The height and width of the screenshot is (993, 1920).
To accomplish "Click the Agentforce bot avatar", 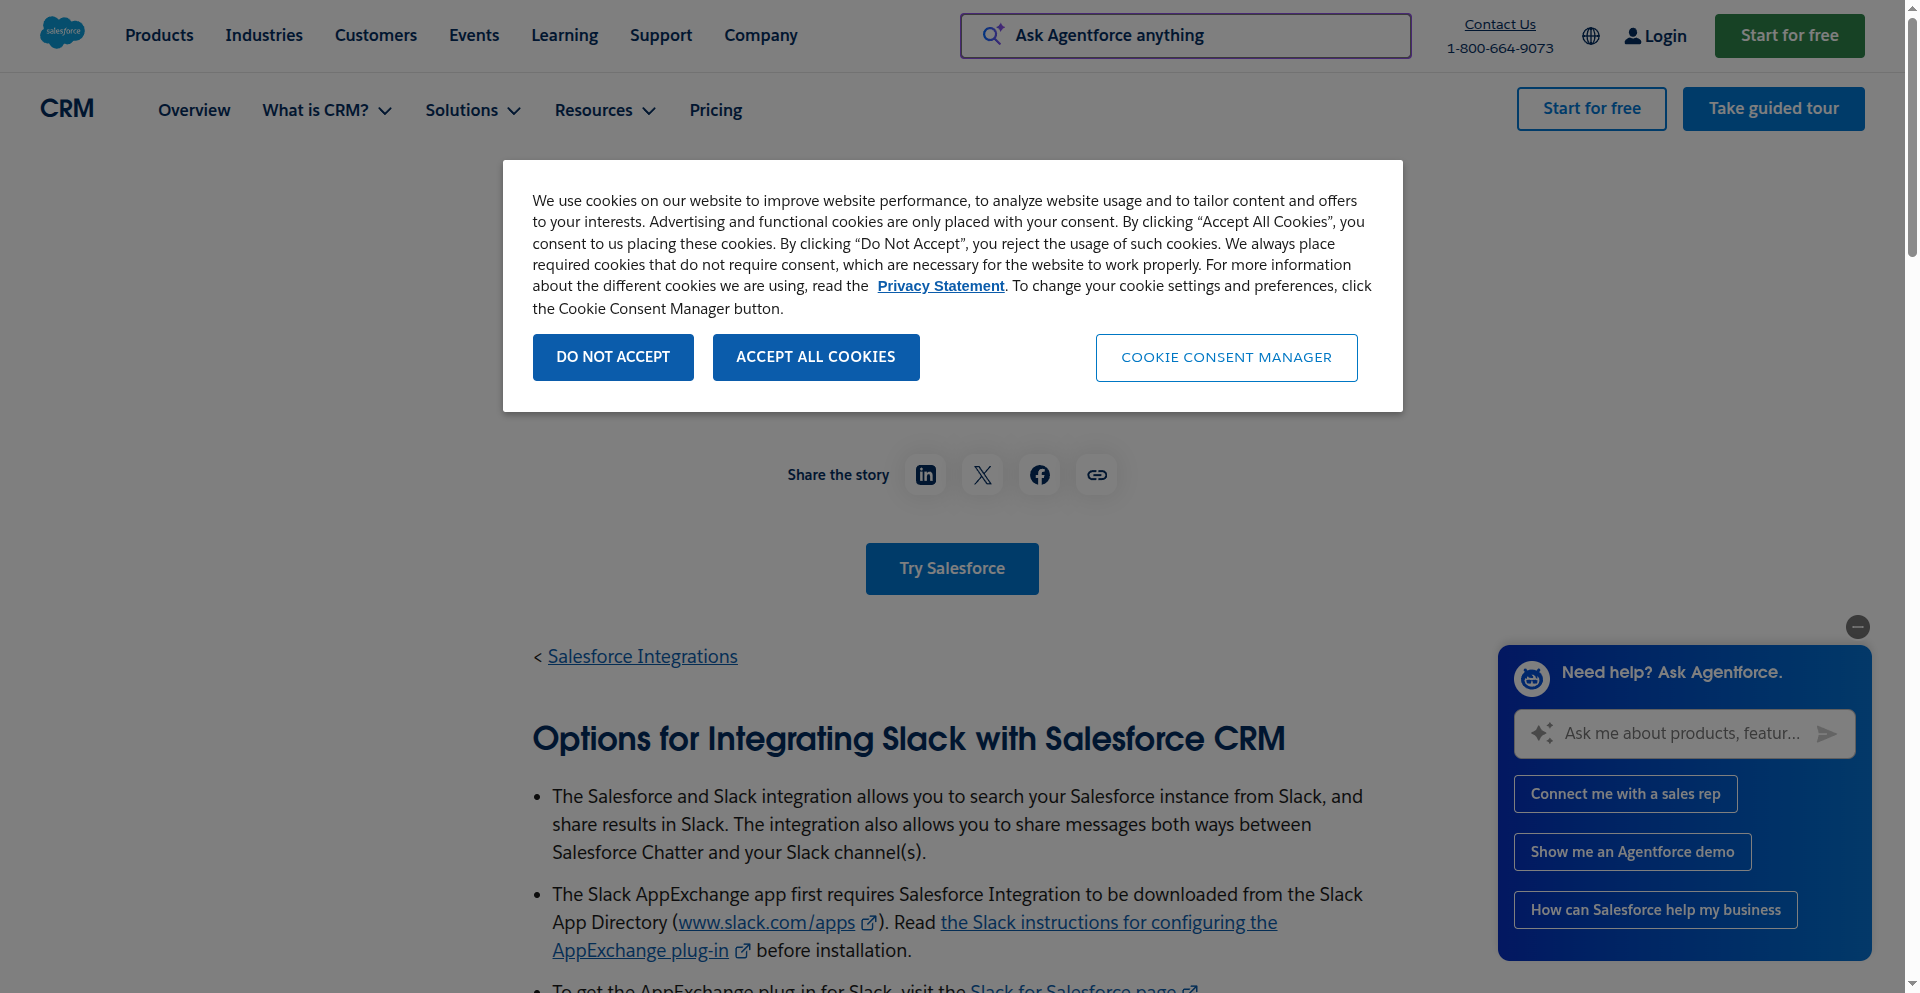I will pyautogui.click(x=1532, y=678).
